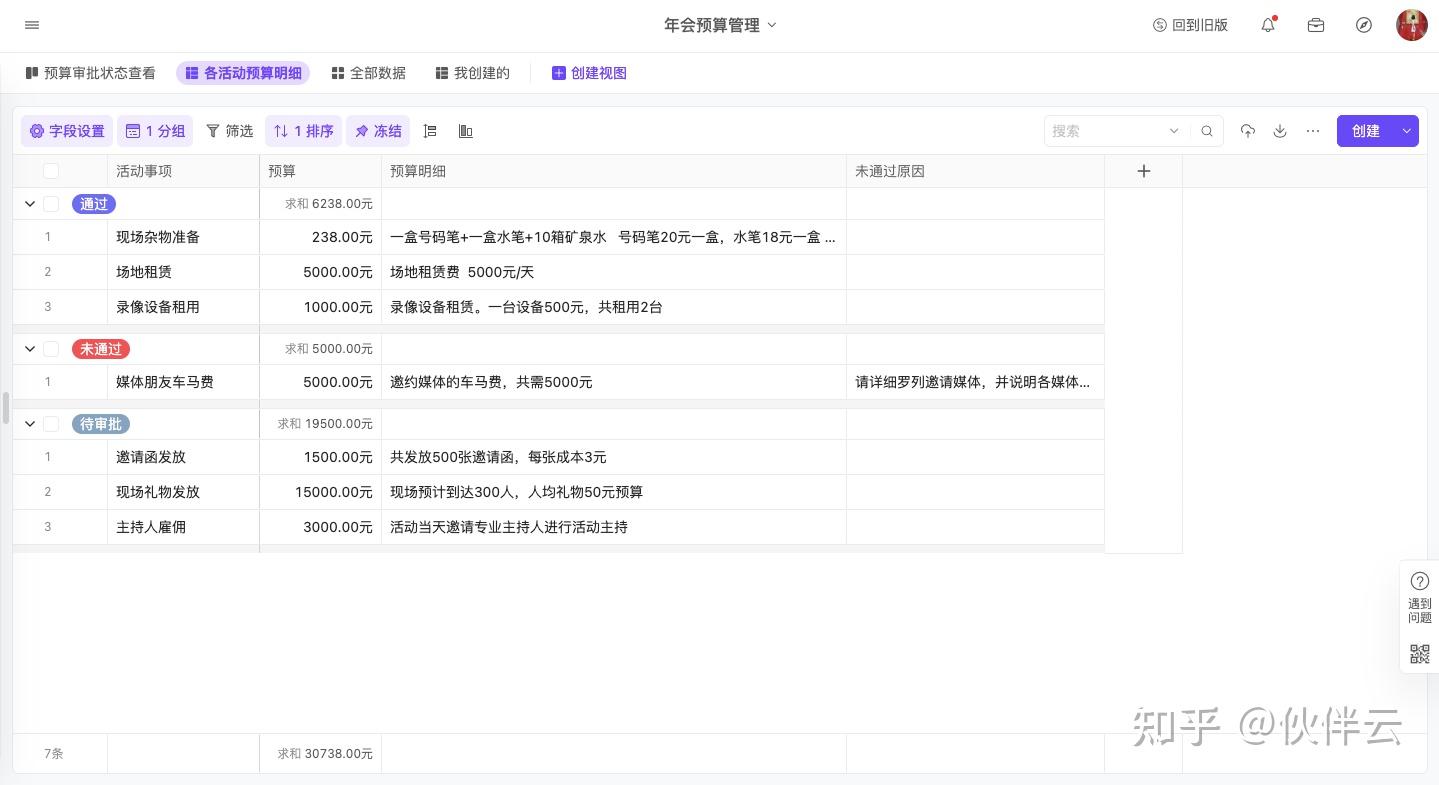Screen dimensions: 1439x785
Task: Open the 请详细罗列邀请媒体 reason cell
Action: tap(975, 382)
